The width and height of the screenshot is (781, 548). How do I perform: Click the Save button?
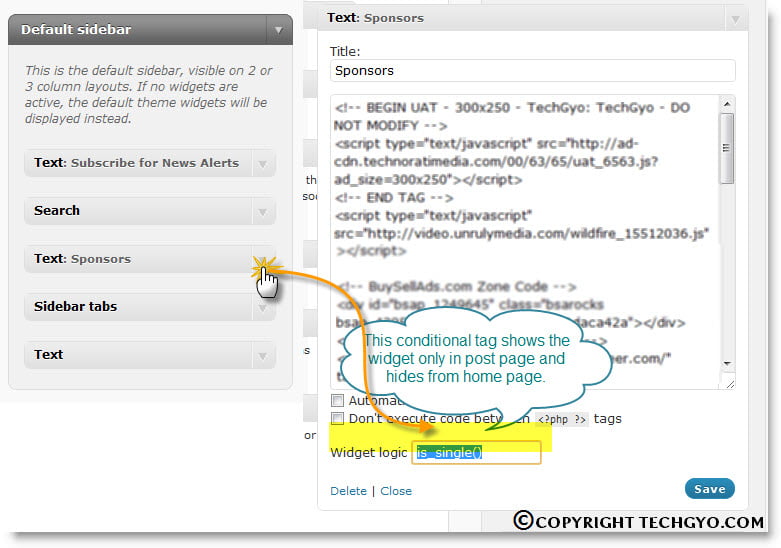710,489
